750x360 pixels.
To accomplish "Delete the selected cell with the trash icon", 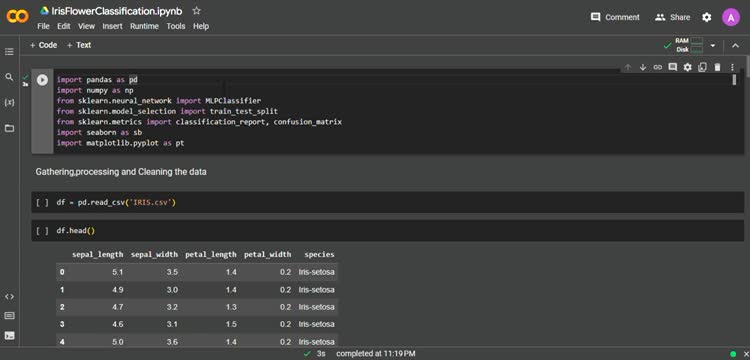I will point(717,67).
